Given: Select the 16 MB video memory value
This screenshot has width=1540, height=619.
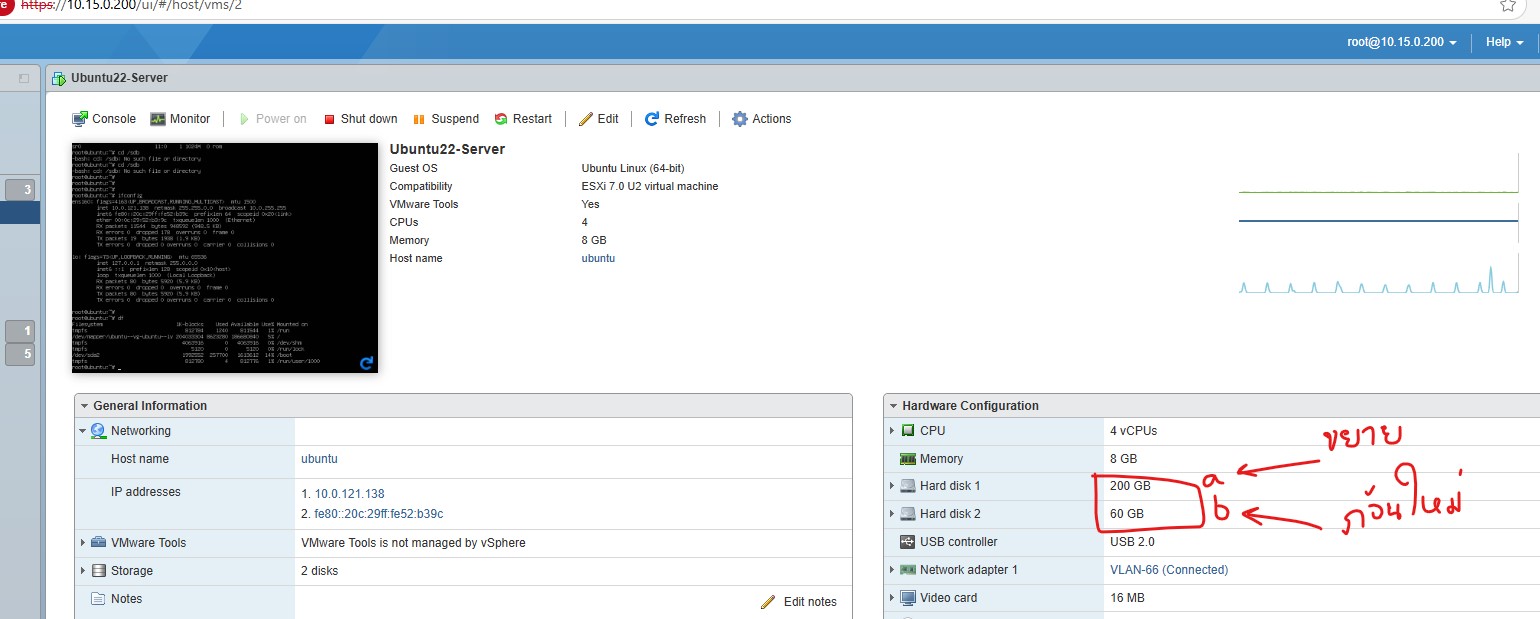Looking at the screenshot, I should [x=1127, y=598].
